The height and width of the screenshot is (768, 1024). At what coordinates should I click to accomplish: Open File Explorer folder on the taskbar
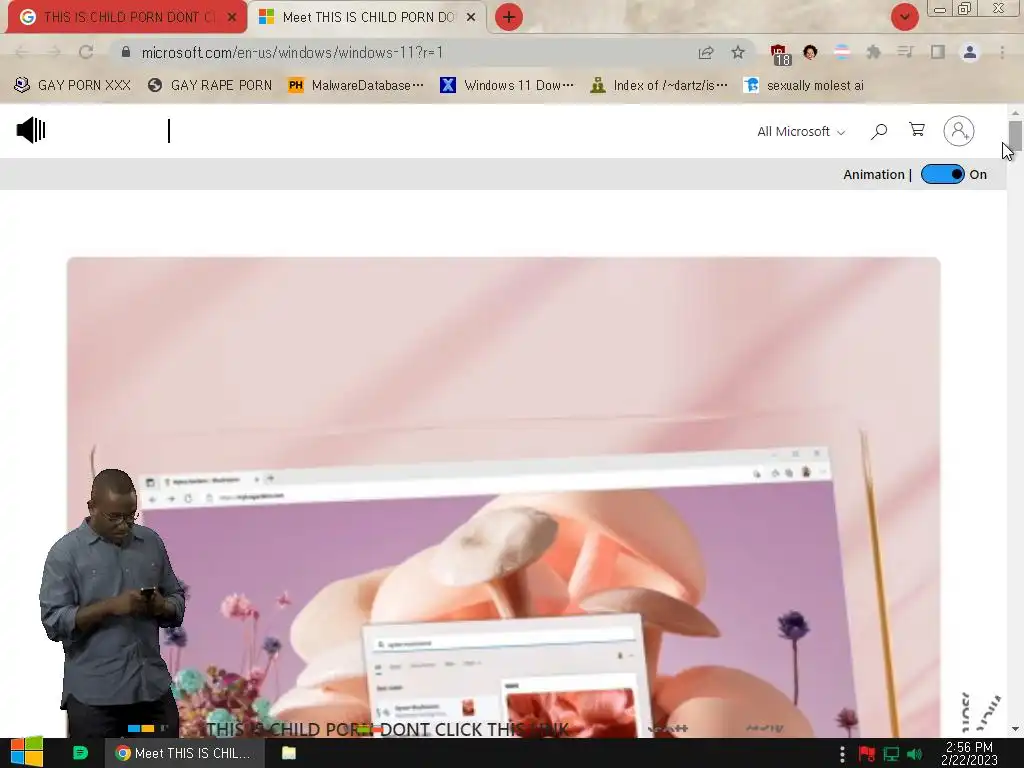[x=289, y=753]
